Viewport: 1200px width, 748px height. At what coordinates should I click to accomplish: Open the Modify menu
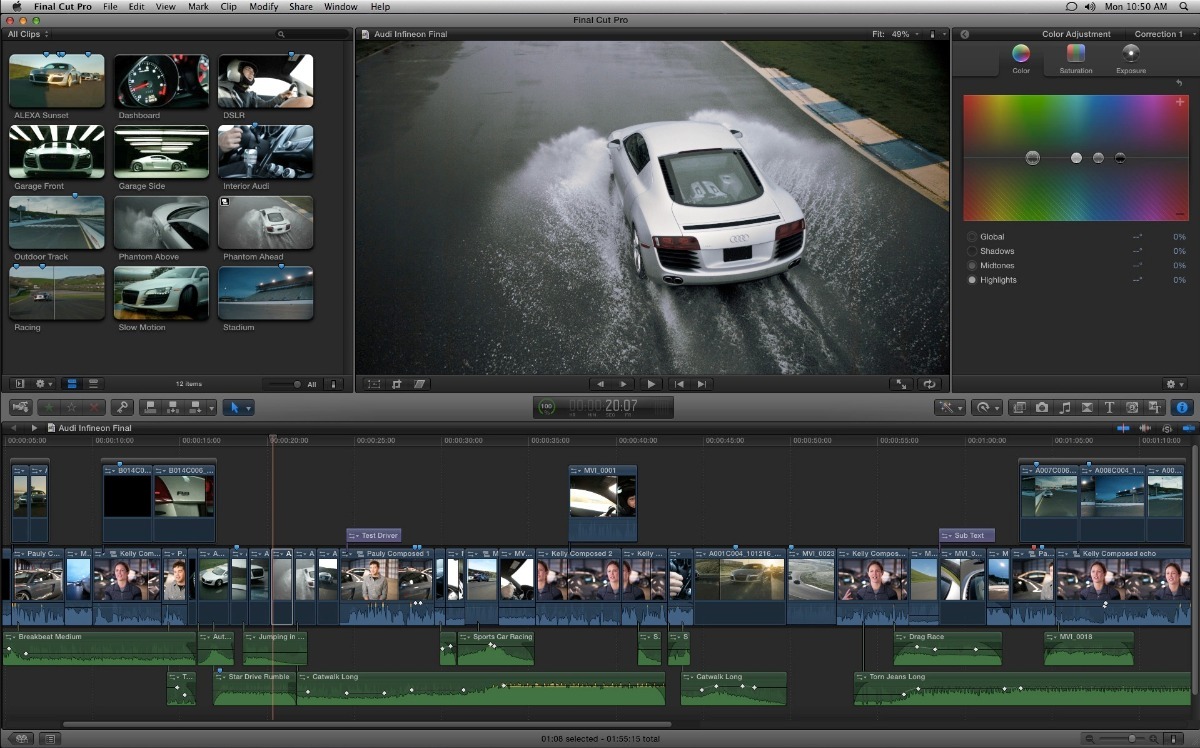click(263, 7)
